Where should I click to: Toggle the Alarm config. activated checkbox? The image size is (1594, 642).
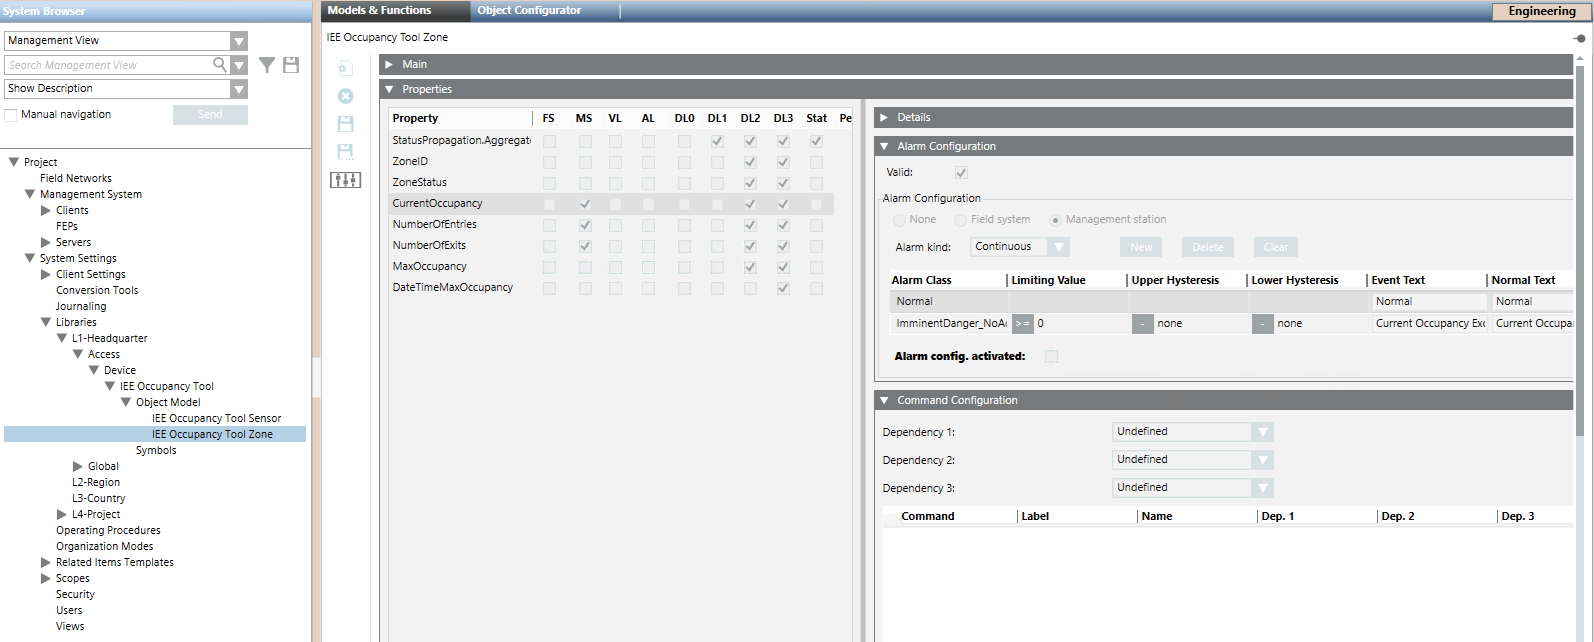[x=1051, y=357]
